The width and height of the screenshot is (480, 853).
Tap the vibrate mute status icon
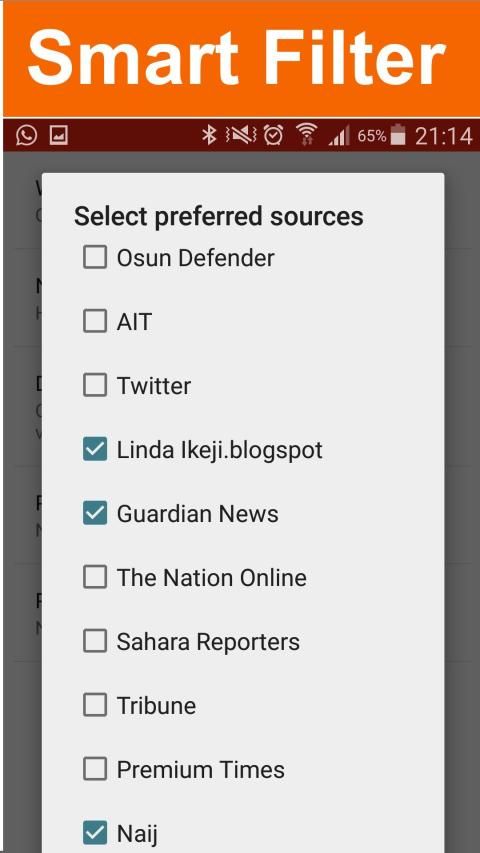click(241, 135)
